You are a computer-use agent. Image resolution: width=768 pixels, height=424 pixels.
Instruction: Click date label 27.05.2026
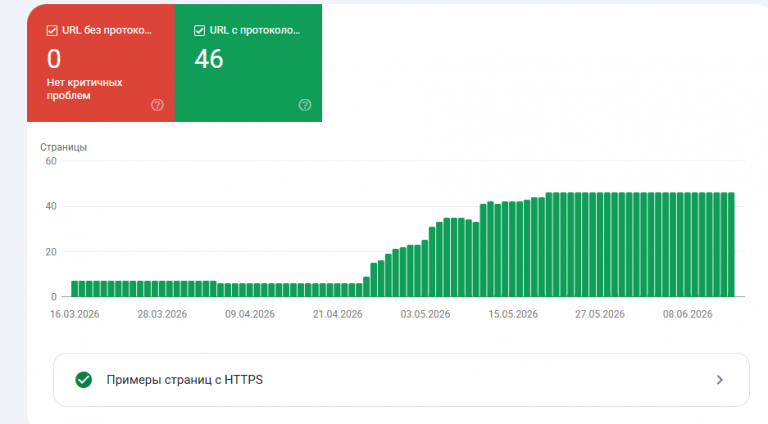point(600,314)
